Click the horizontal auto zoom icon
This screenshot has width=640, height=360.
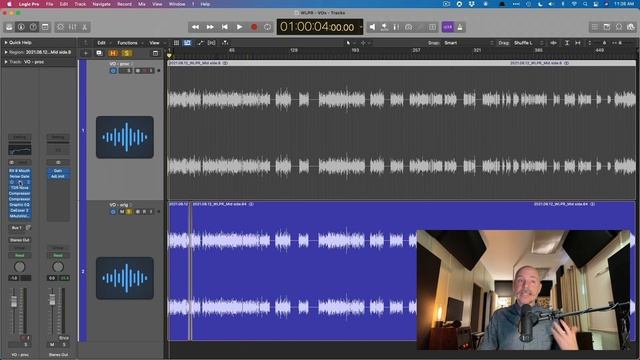point(578,43)
